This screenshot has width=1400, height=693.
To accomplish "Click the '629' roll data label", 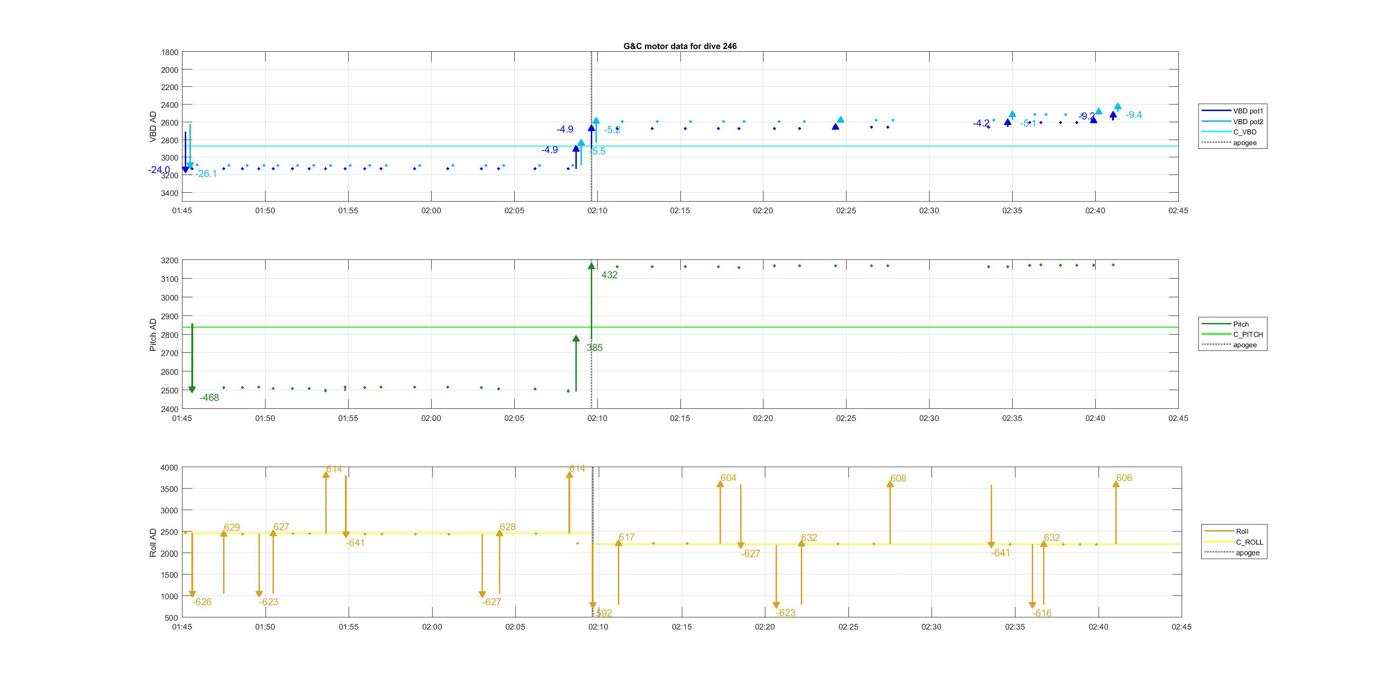I will tap(232, 527).
